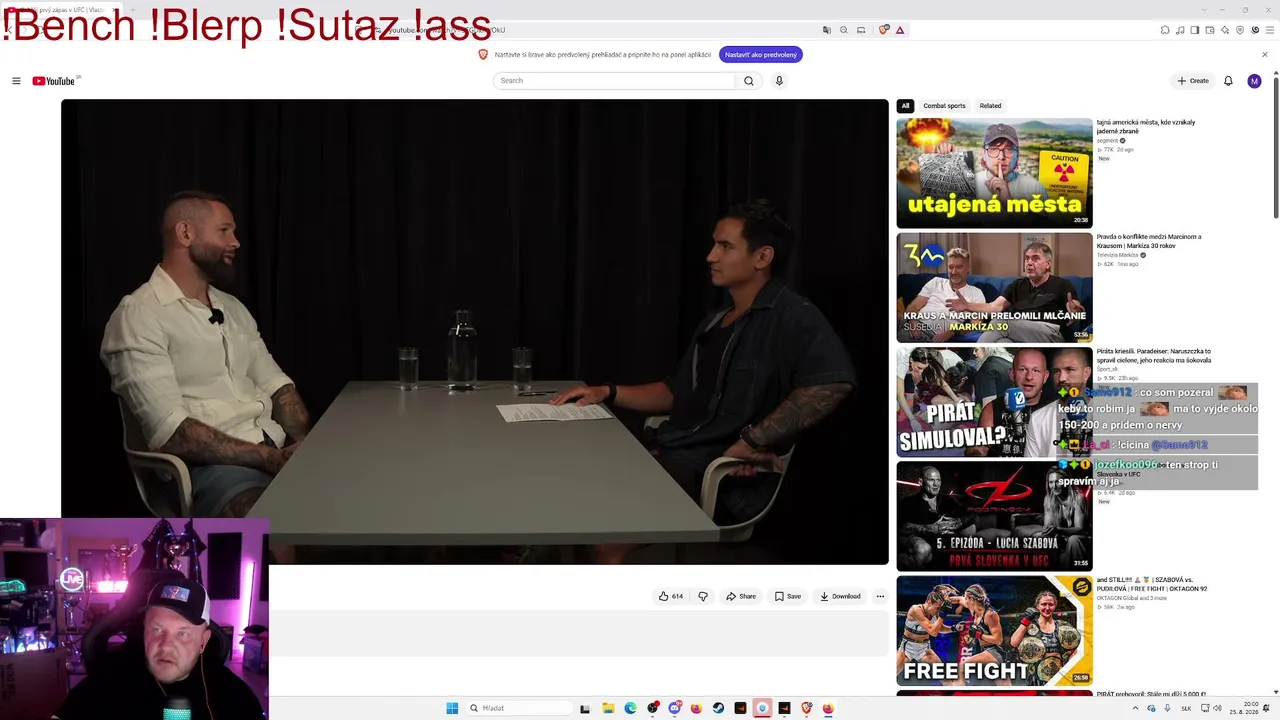Open '5. epizóda Lucia Szabová' thumbnail

point(994,516)
